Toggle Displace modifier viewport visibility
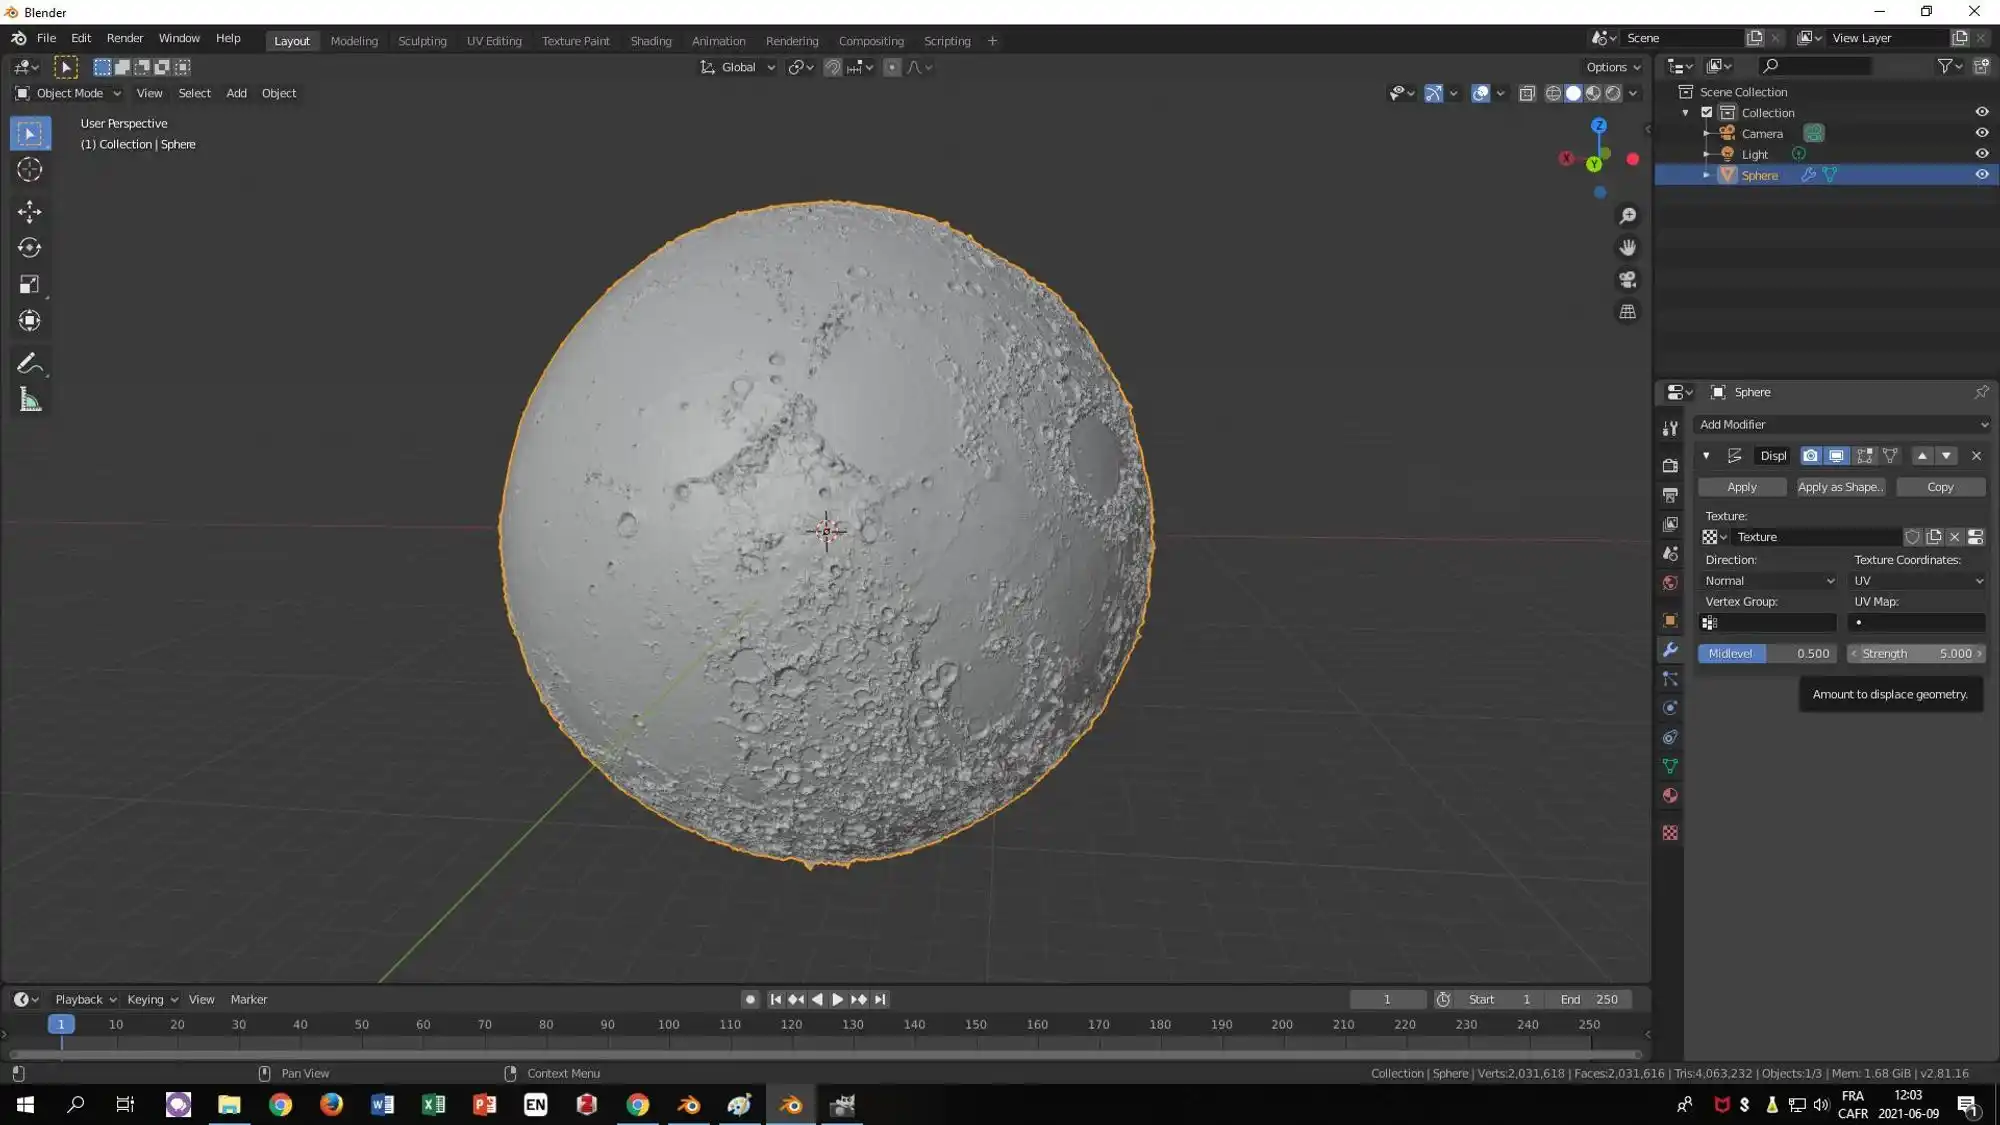The image size is (2000, 1125). point(1836,456)
